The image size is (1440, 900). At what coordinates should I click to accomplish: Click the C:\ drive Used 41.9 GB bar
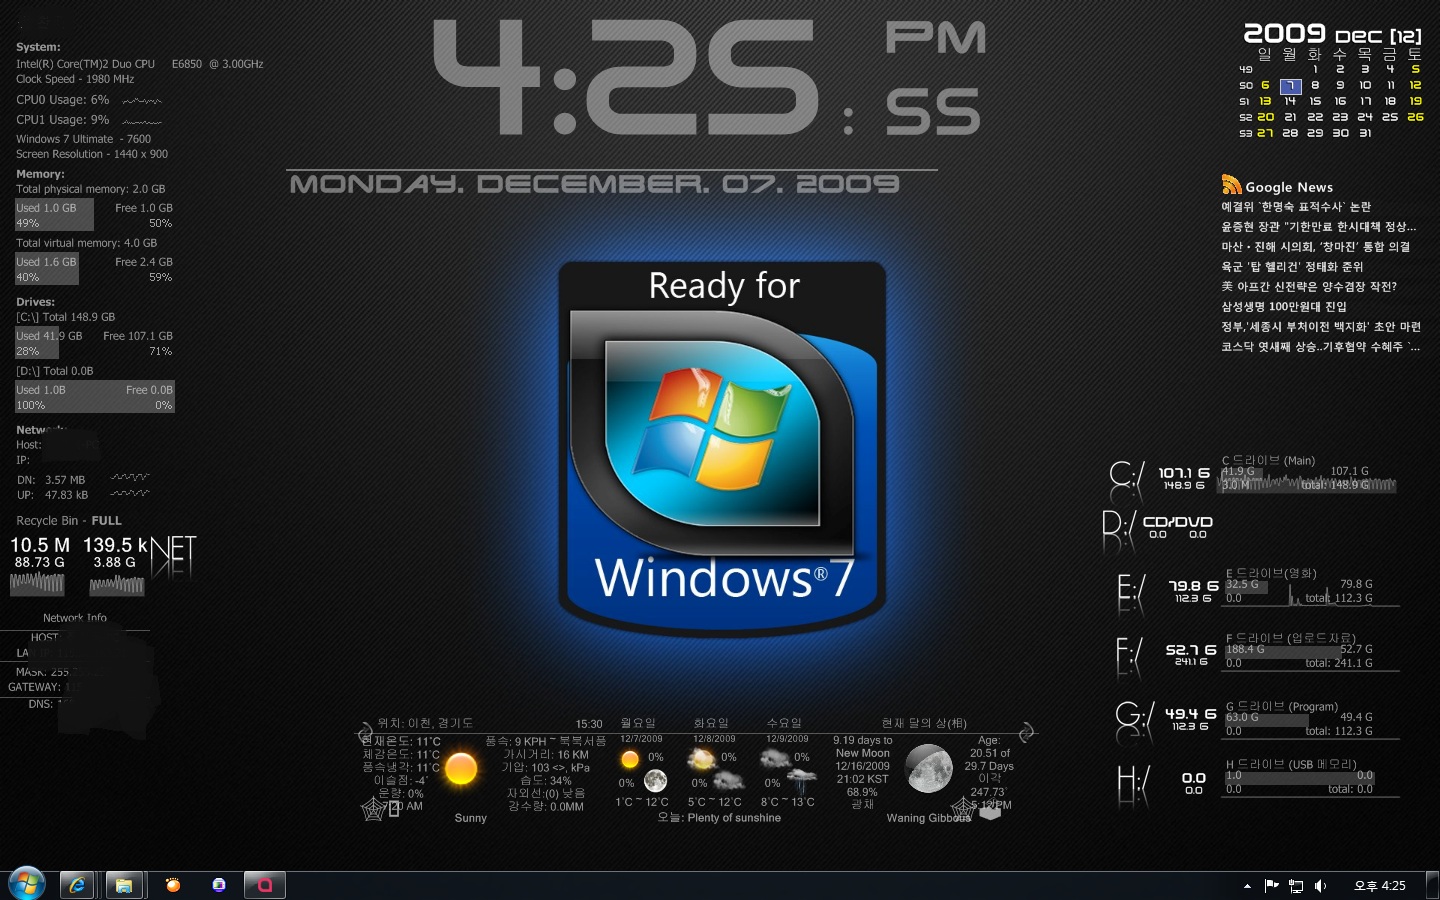point(37,343)
